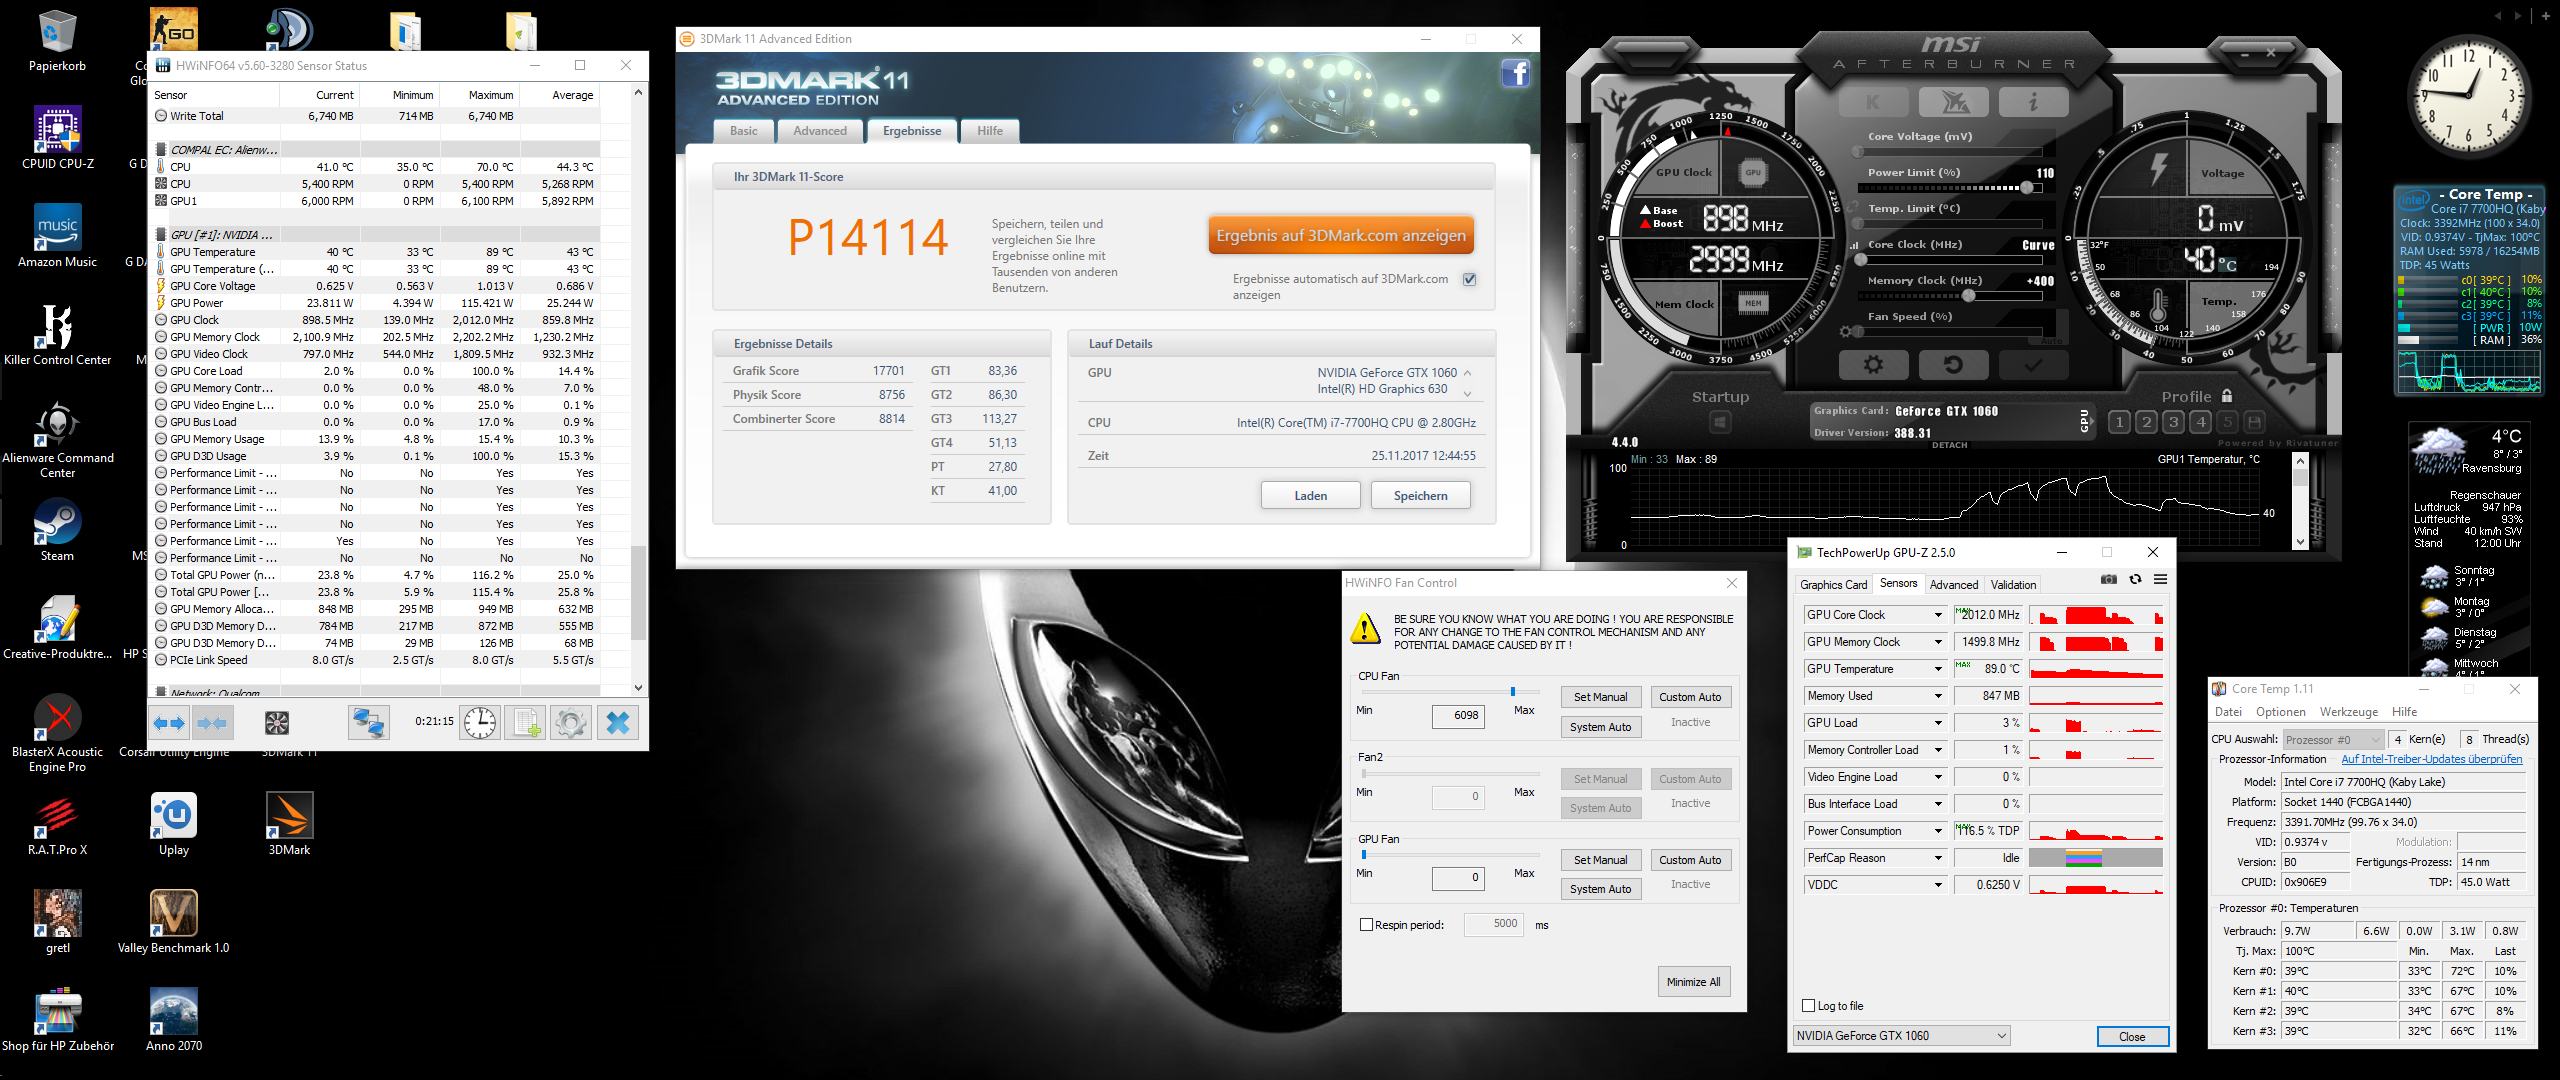Click HWiNFO logging start sheet icon

(526, 723)
